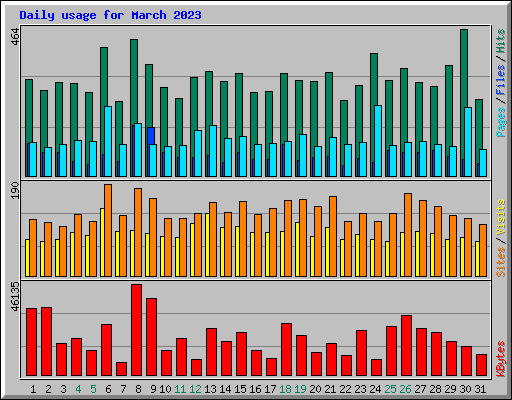Click the blue files bar for day 9
The height and width of the screenshot is (400, 512).
point(151,136)
